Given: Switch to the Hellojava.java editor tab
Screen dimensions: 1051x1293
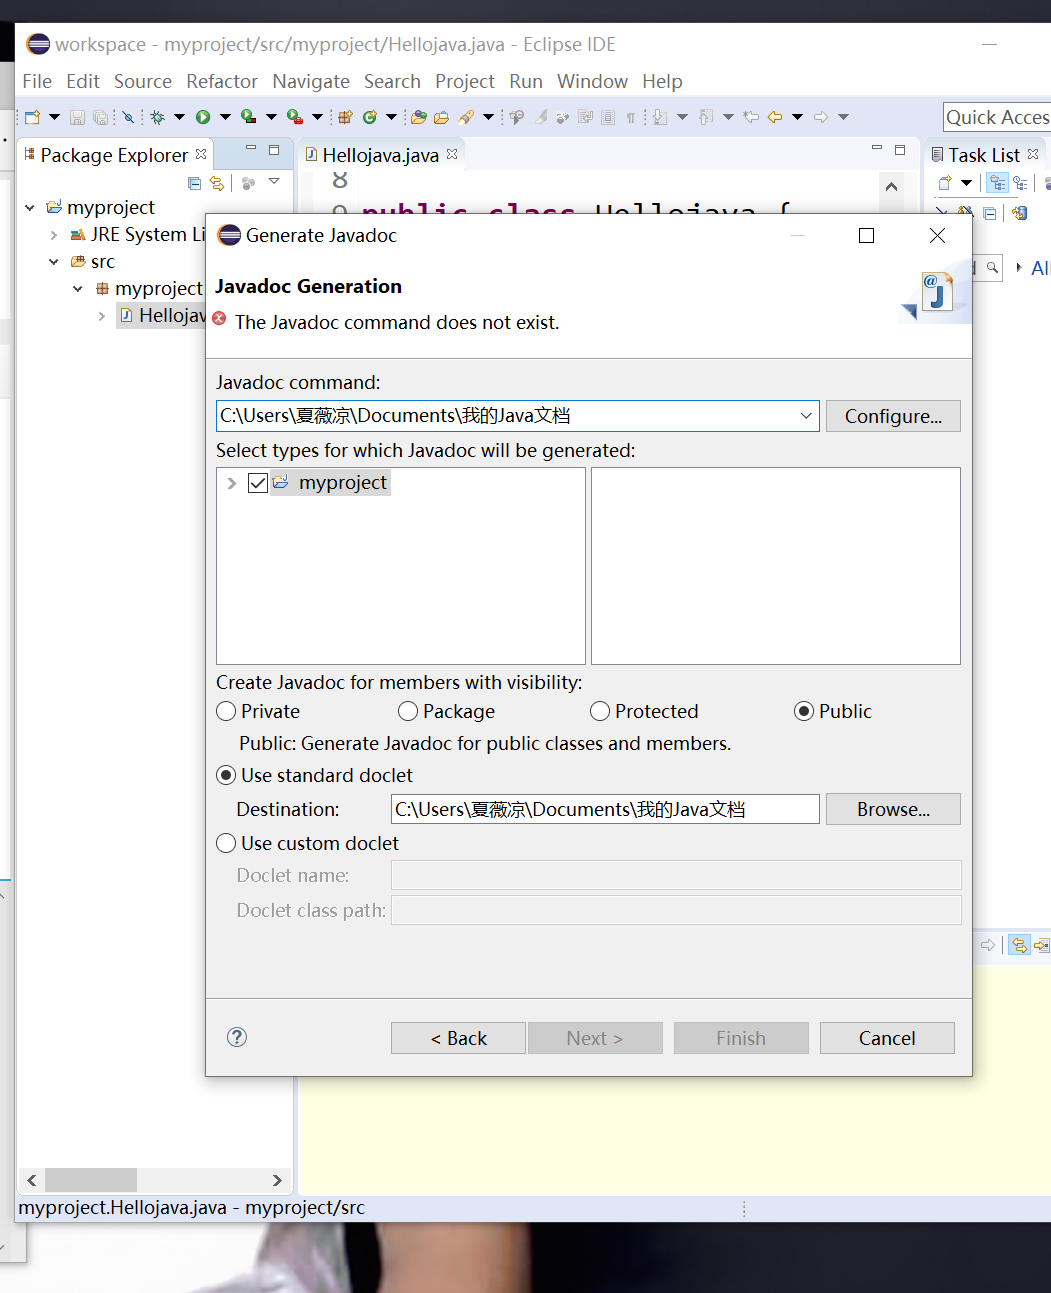Looking at the screenshot, I should pos(381,155).
